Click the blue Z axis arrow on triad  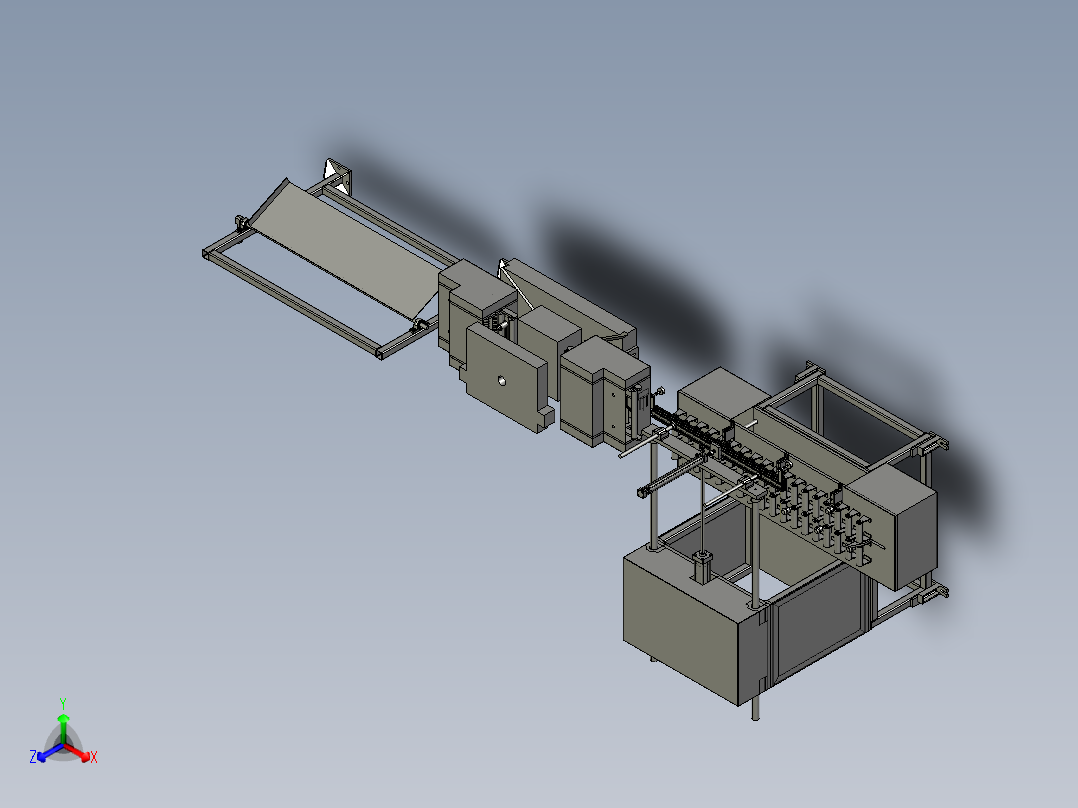click(x=50, y=752)
